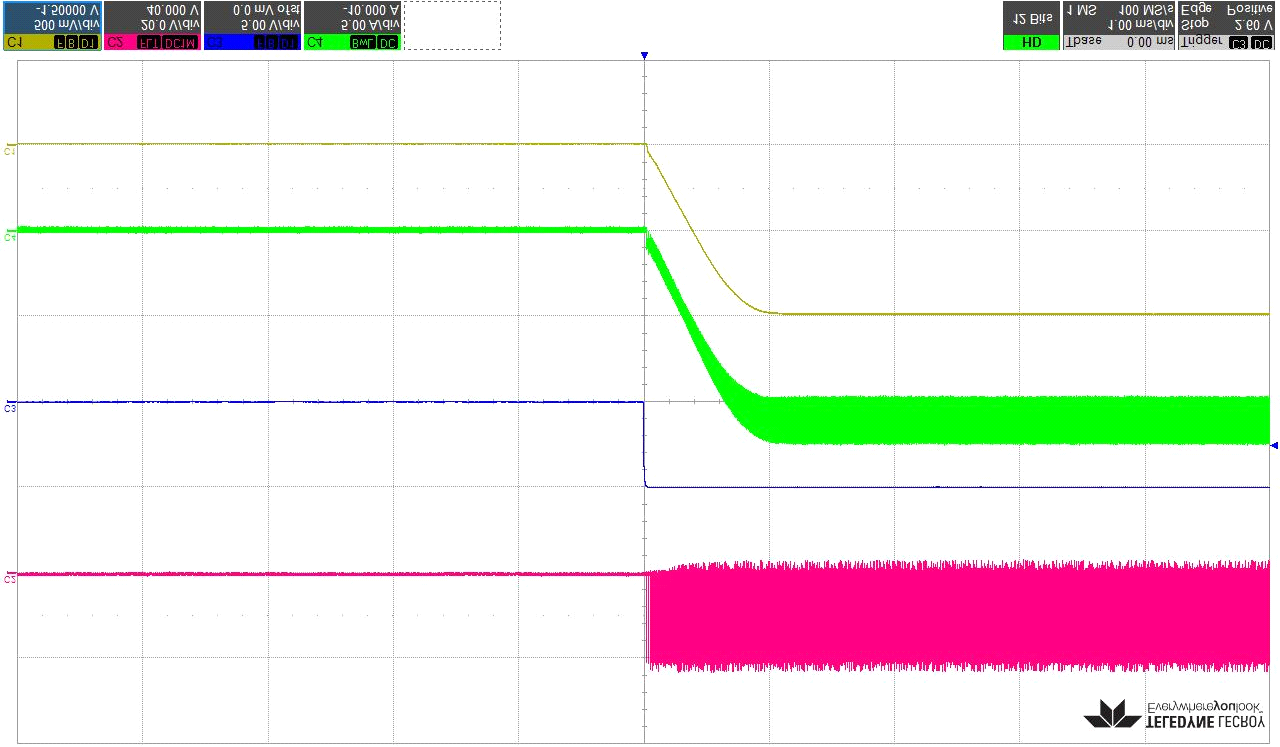The height and width of the screenshot is (747, 1280).
Task: Open the Tbase timebase descriptor box
Action: click(1118, 25)
